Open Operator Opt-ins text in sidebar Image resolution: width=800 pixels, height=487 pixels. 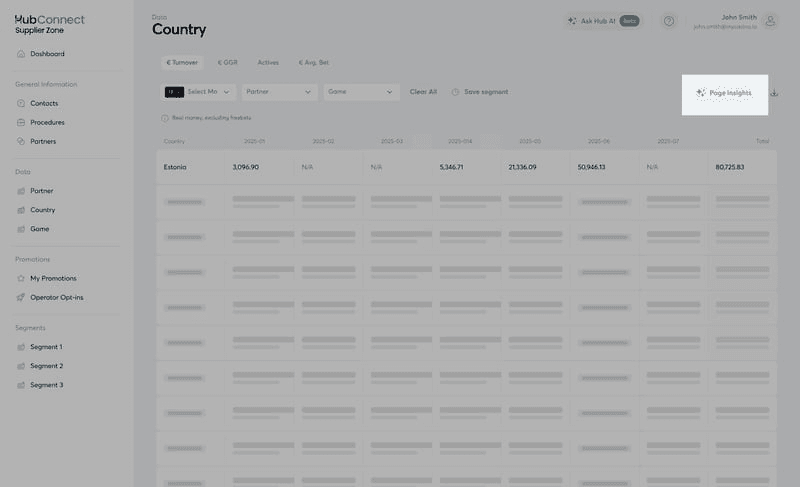(x=57, y=297)
